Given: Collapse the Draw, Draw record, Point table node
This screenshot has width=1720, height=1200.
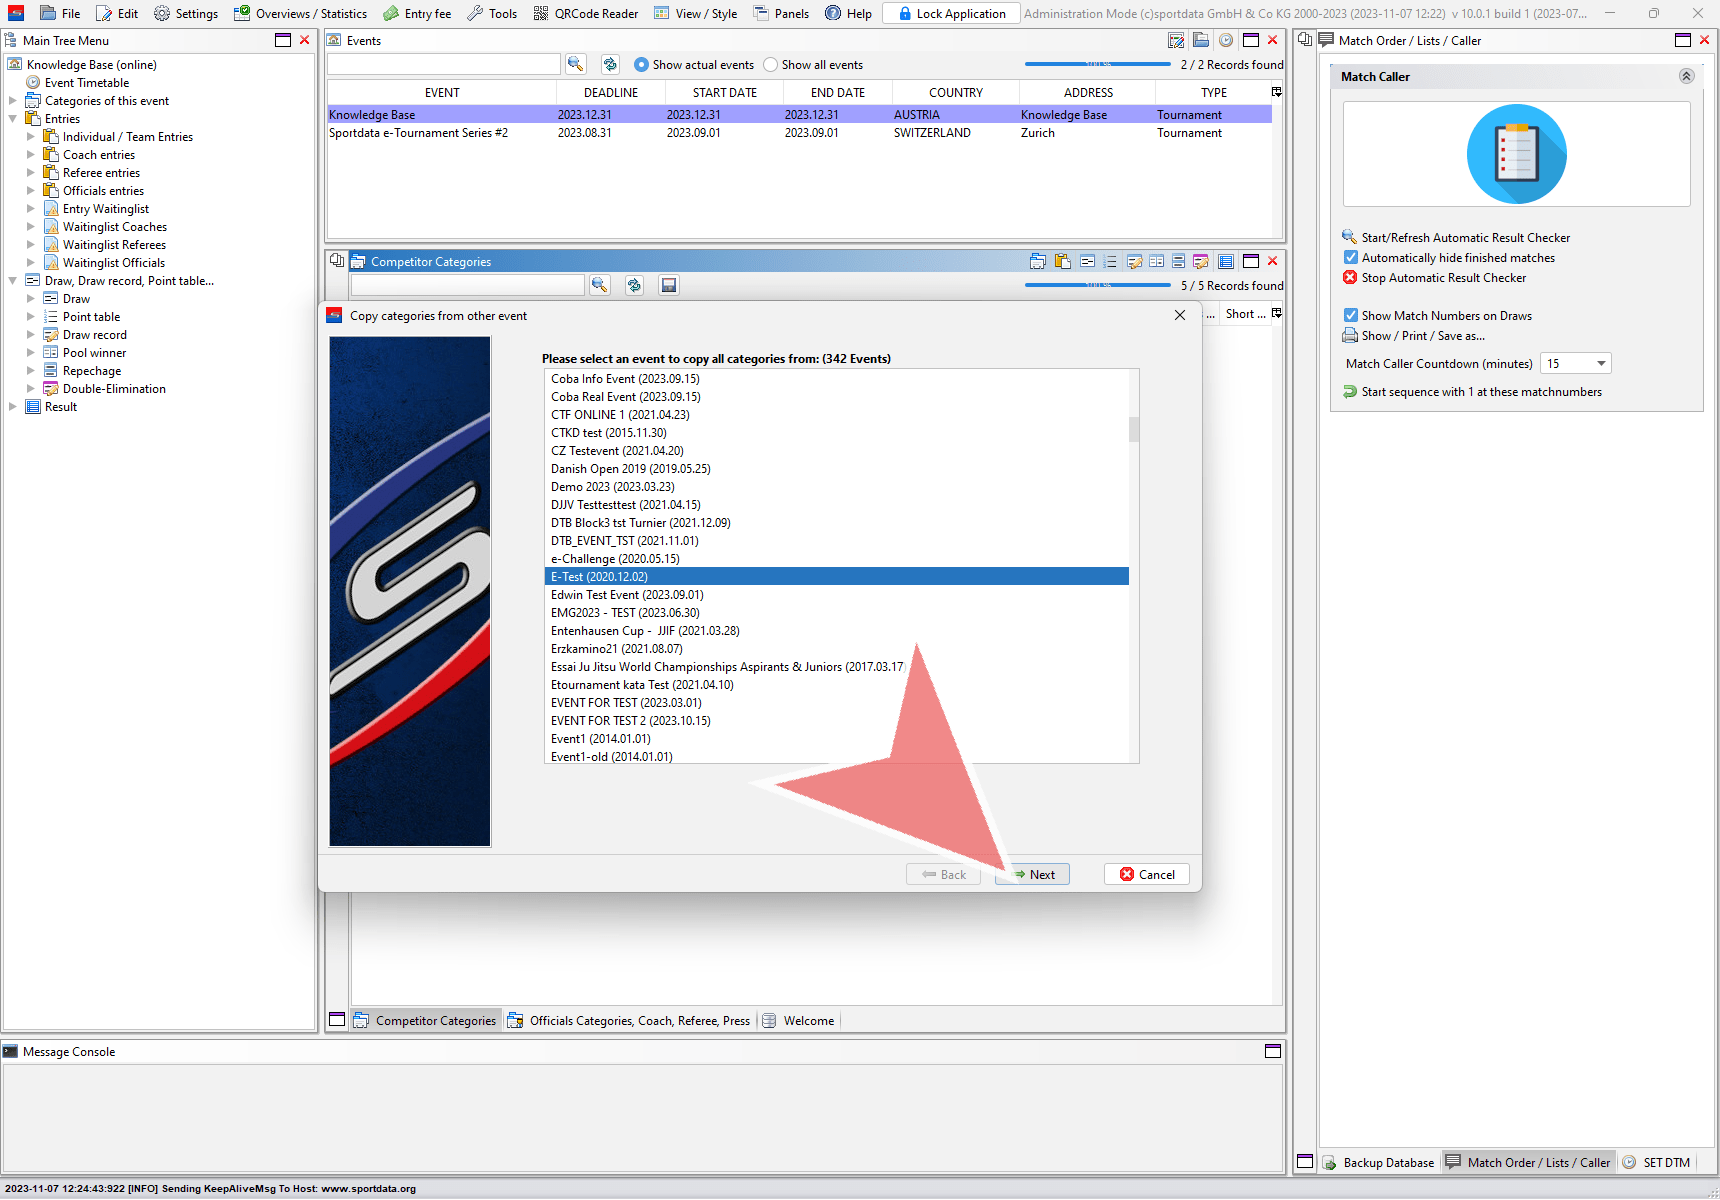Looking at the screenshot, I should pos(13,280).
